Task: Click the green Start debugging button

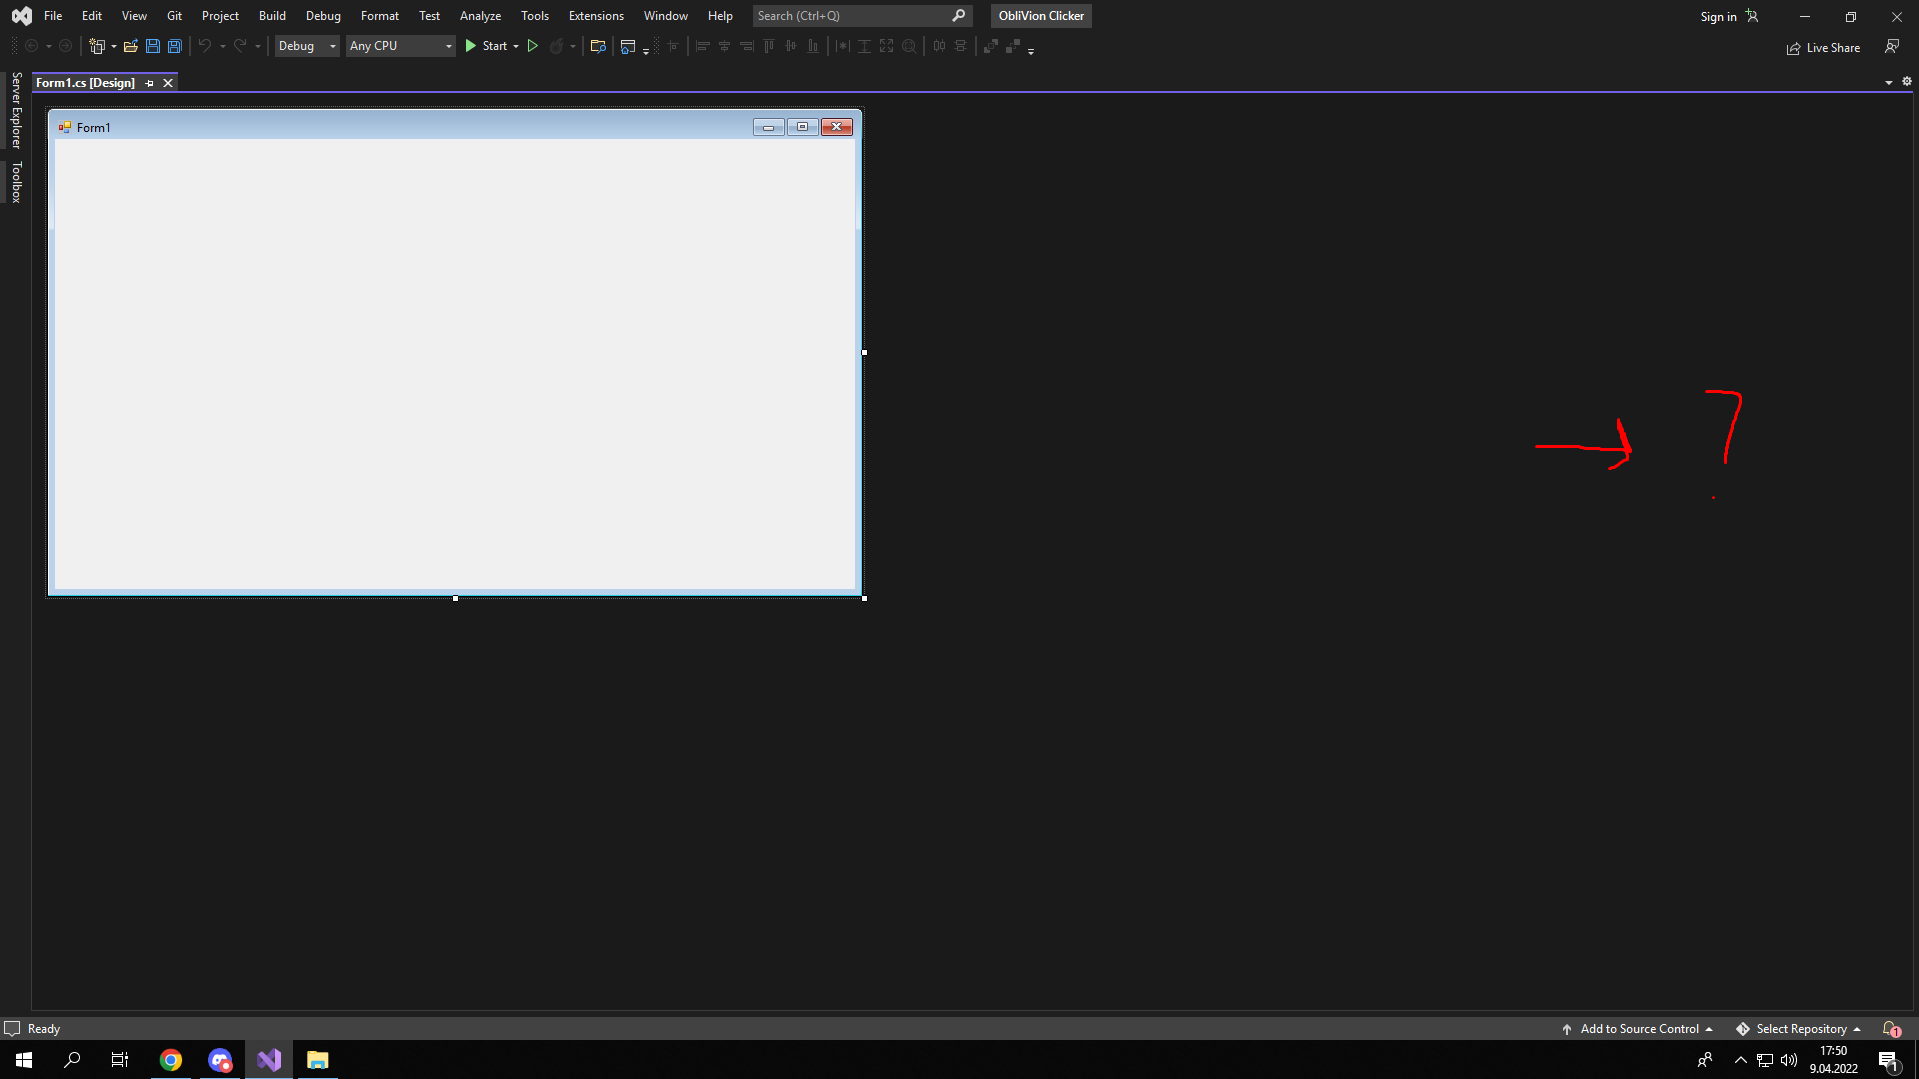Action: coord(486,46)
